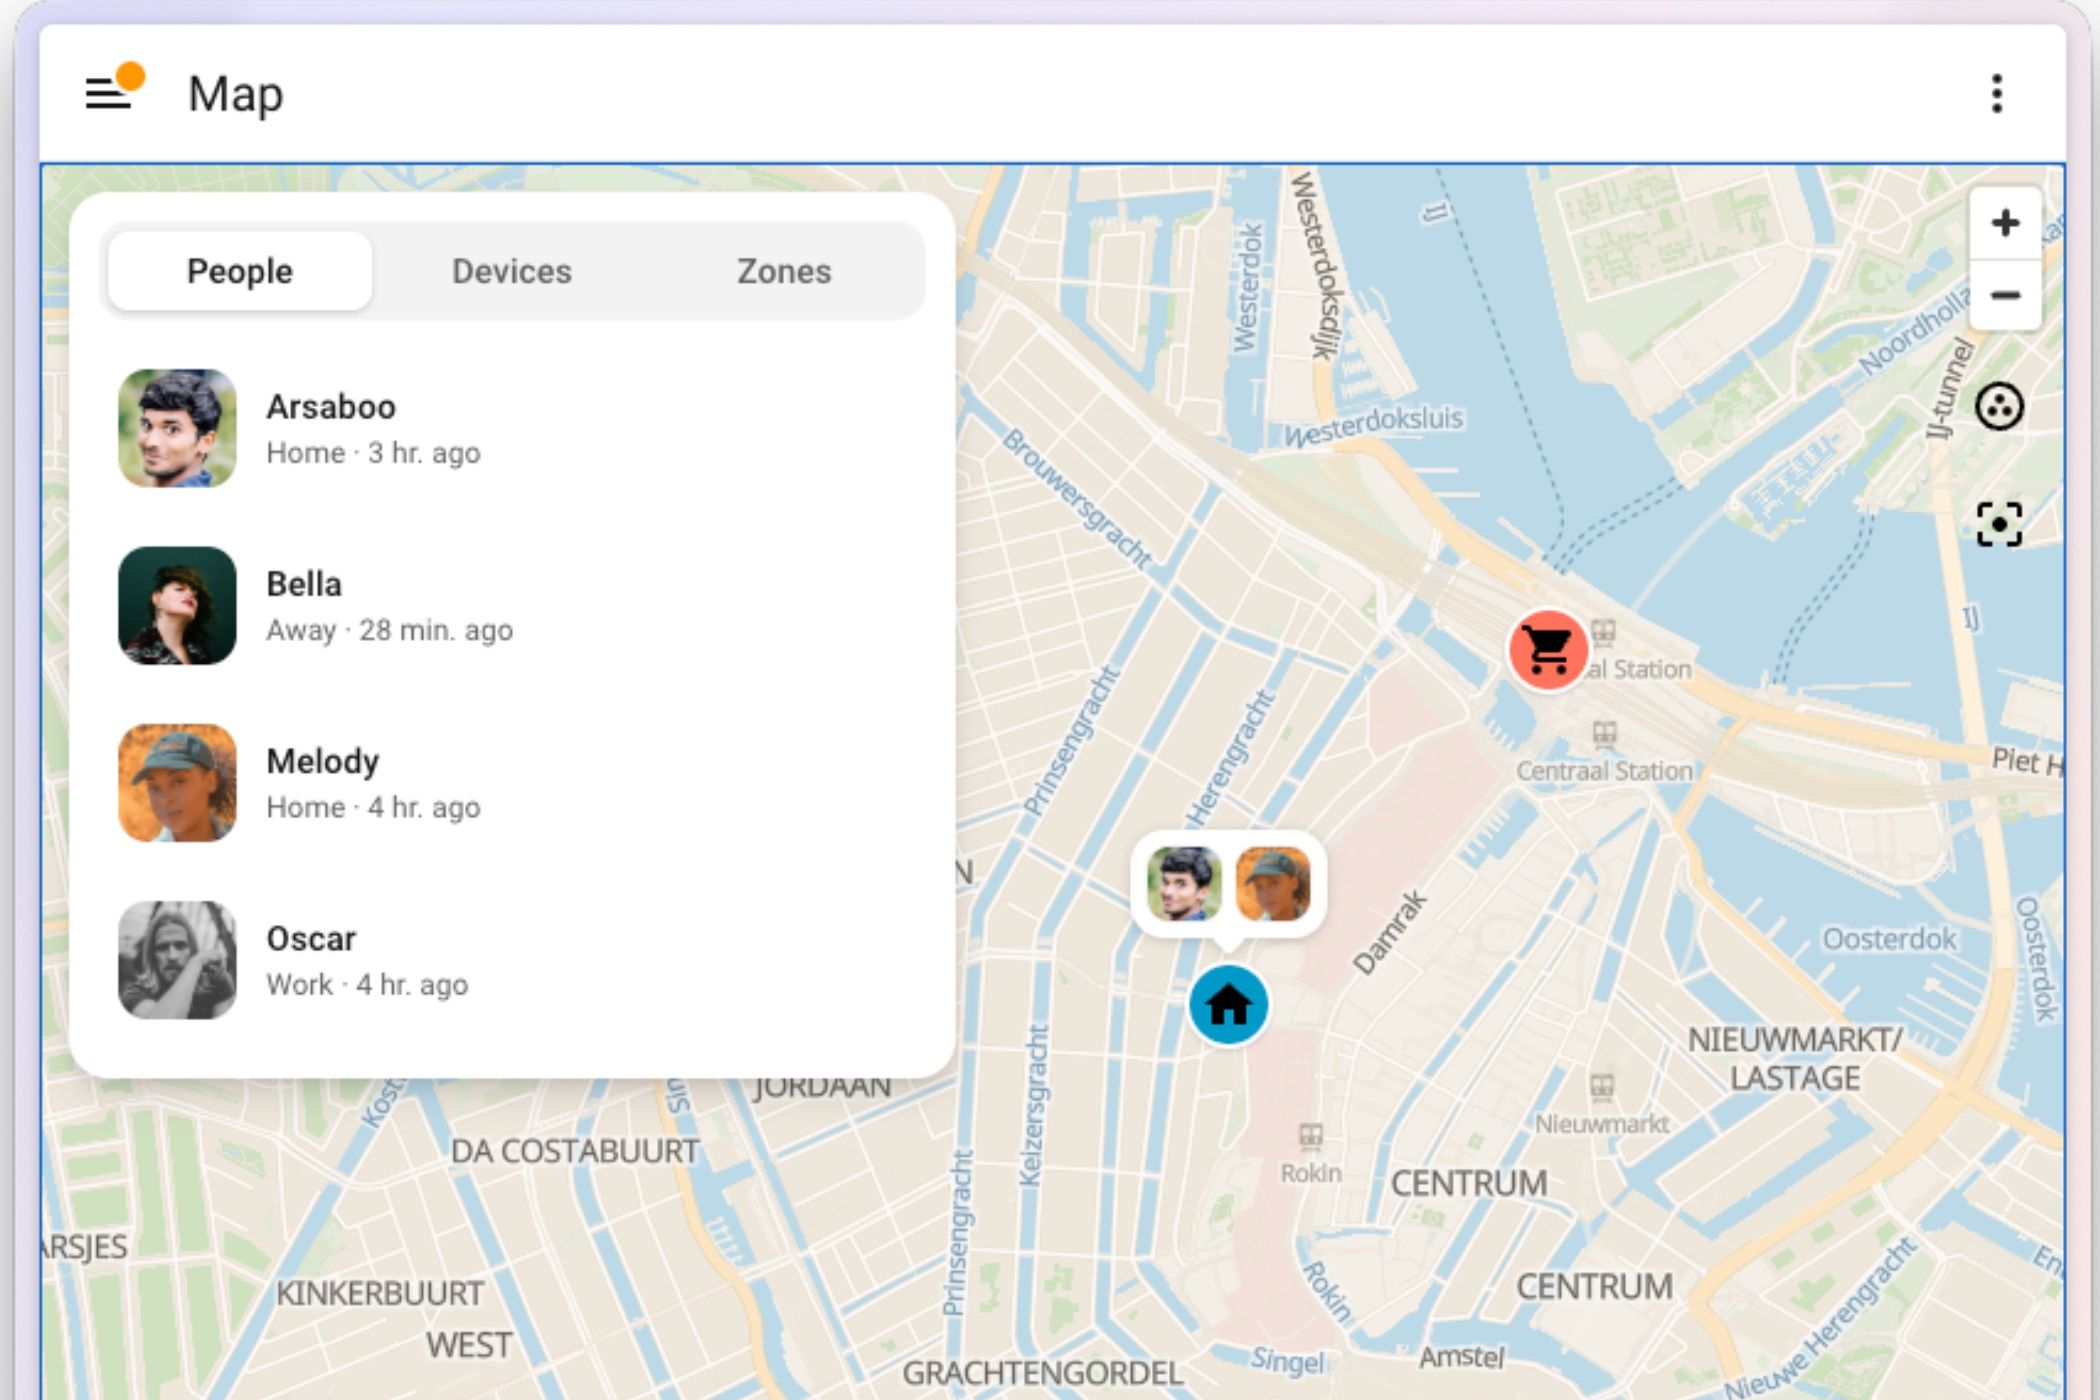Open the three-dot overflow menu
This screenshot has height=1400, width=2100.
pos(1996,94)
